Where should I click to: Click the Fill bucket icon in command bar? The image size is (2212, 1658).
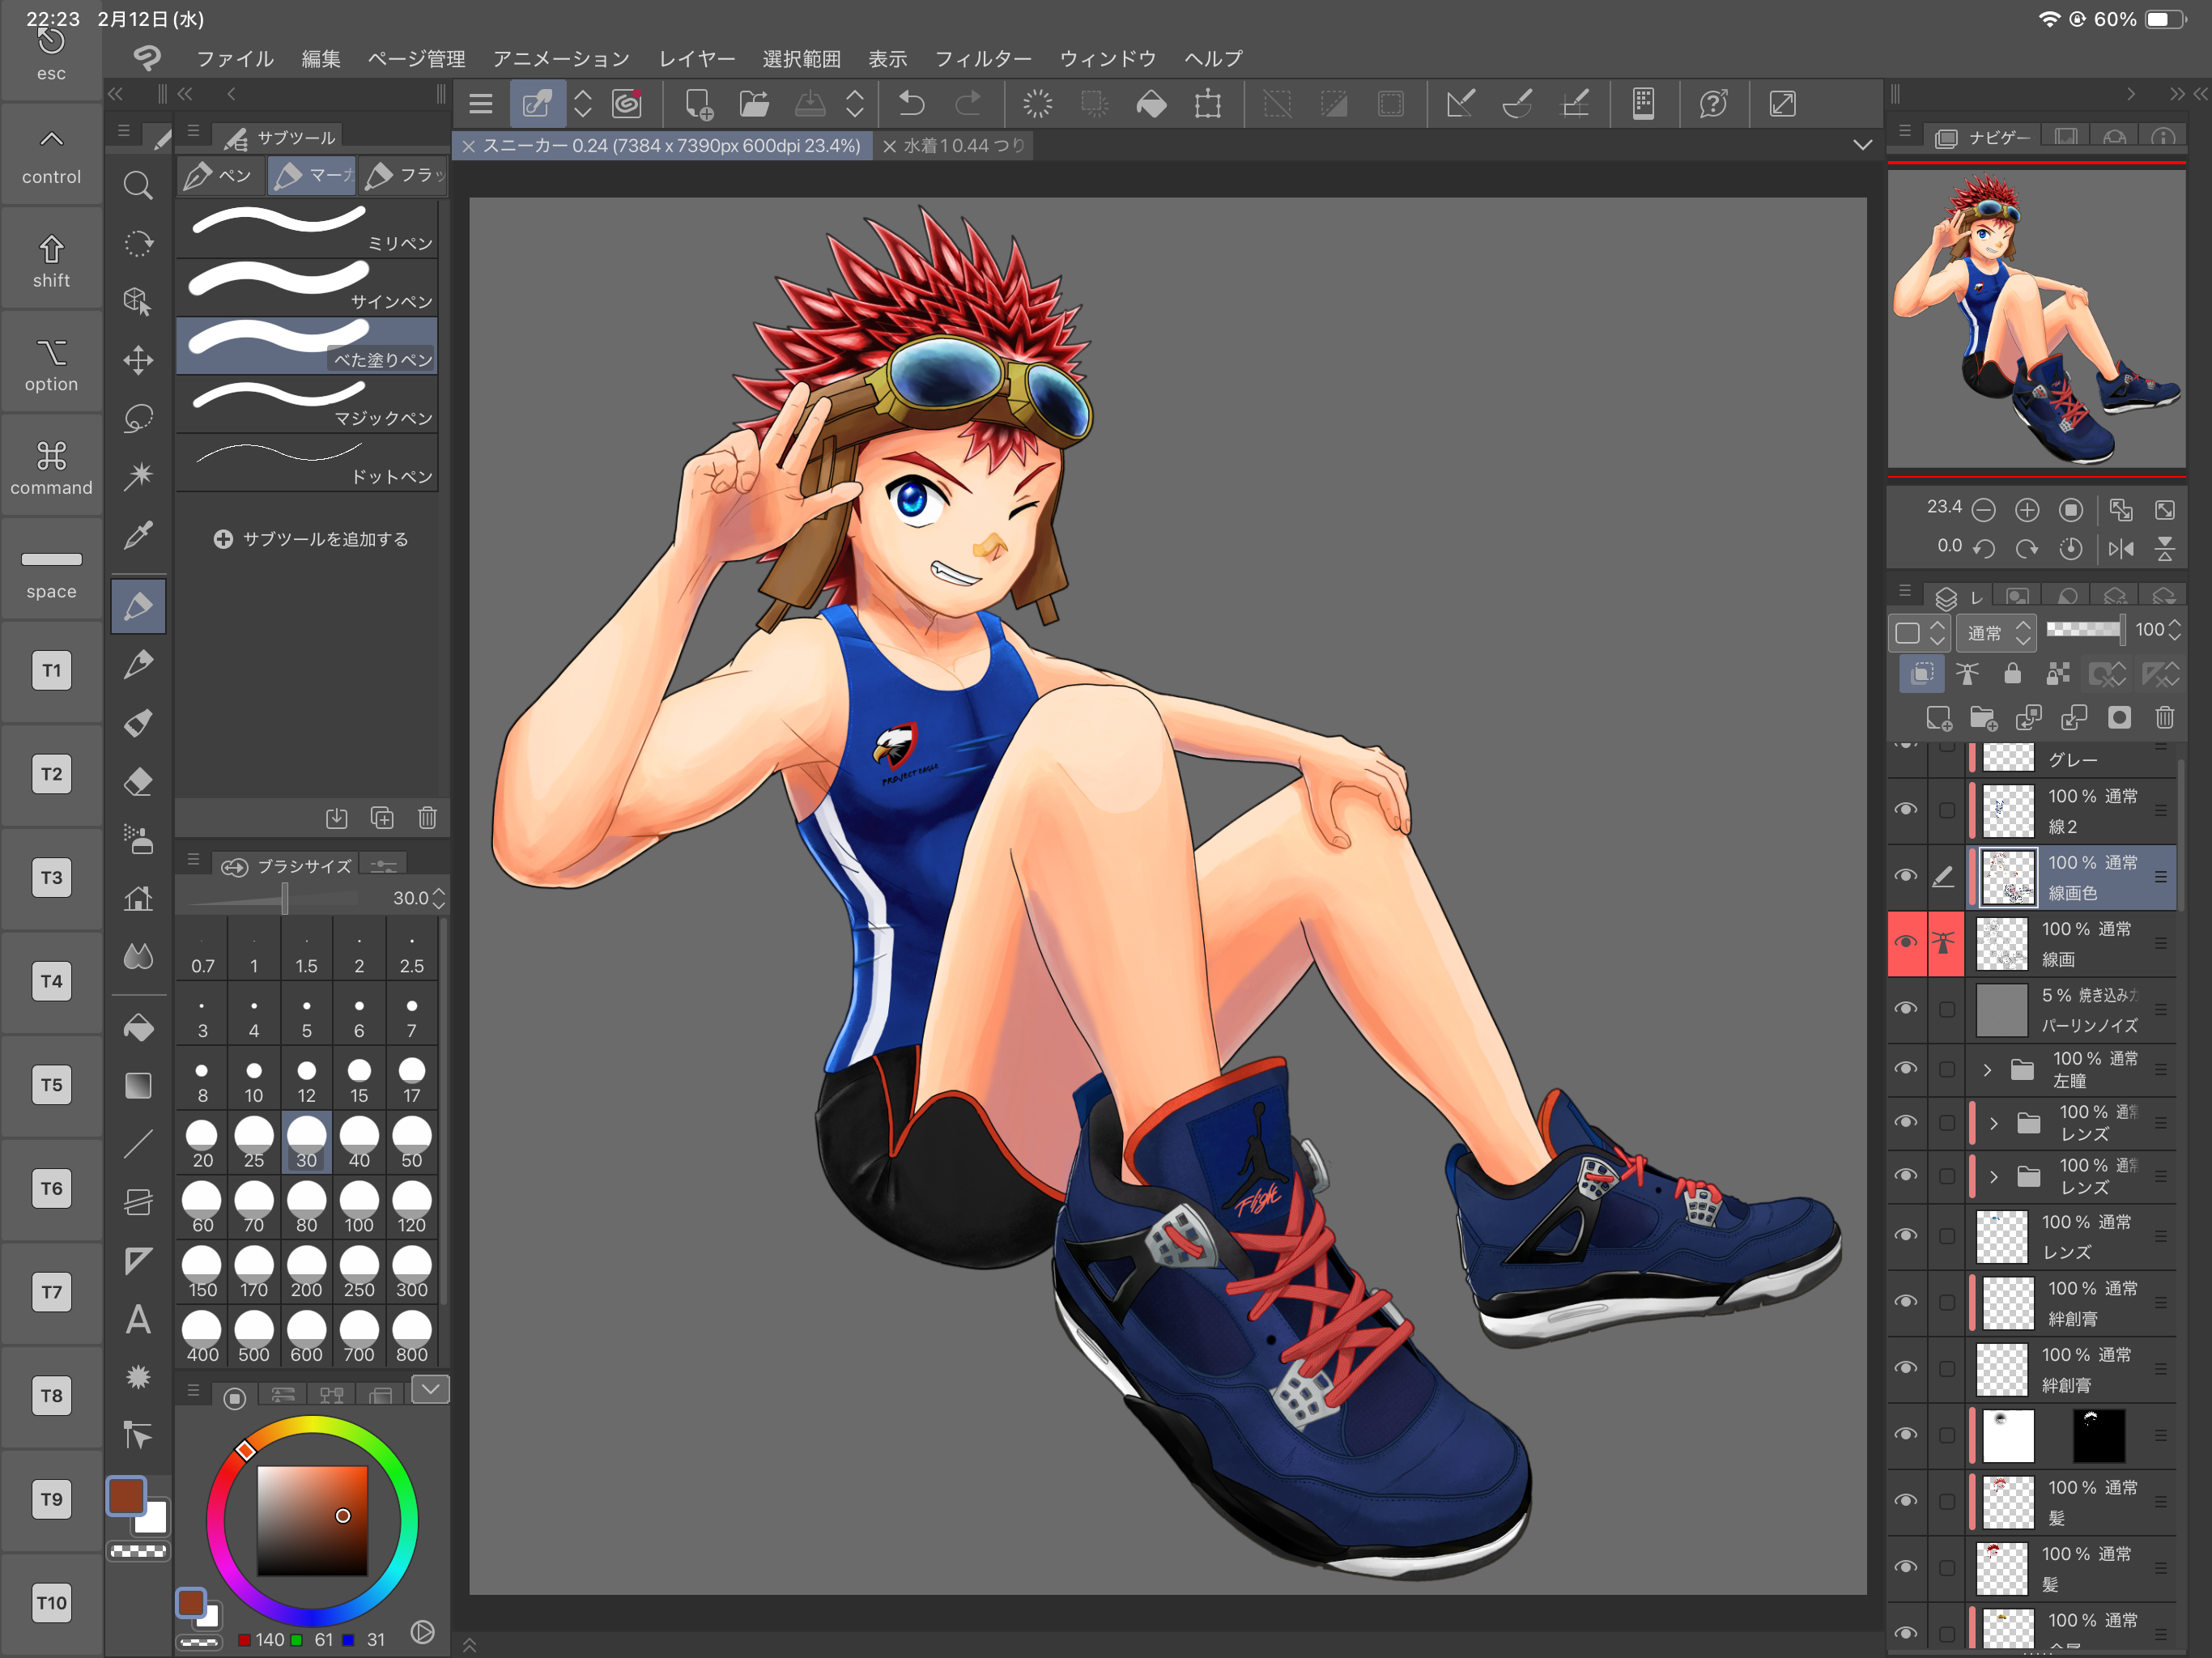[1151, 104]
